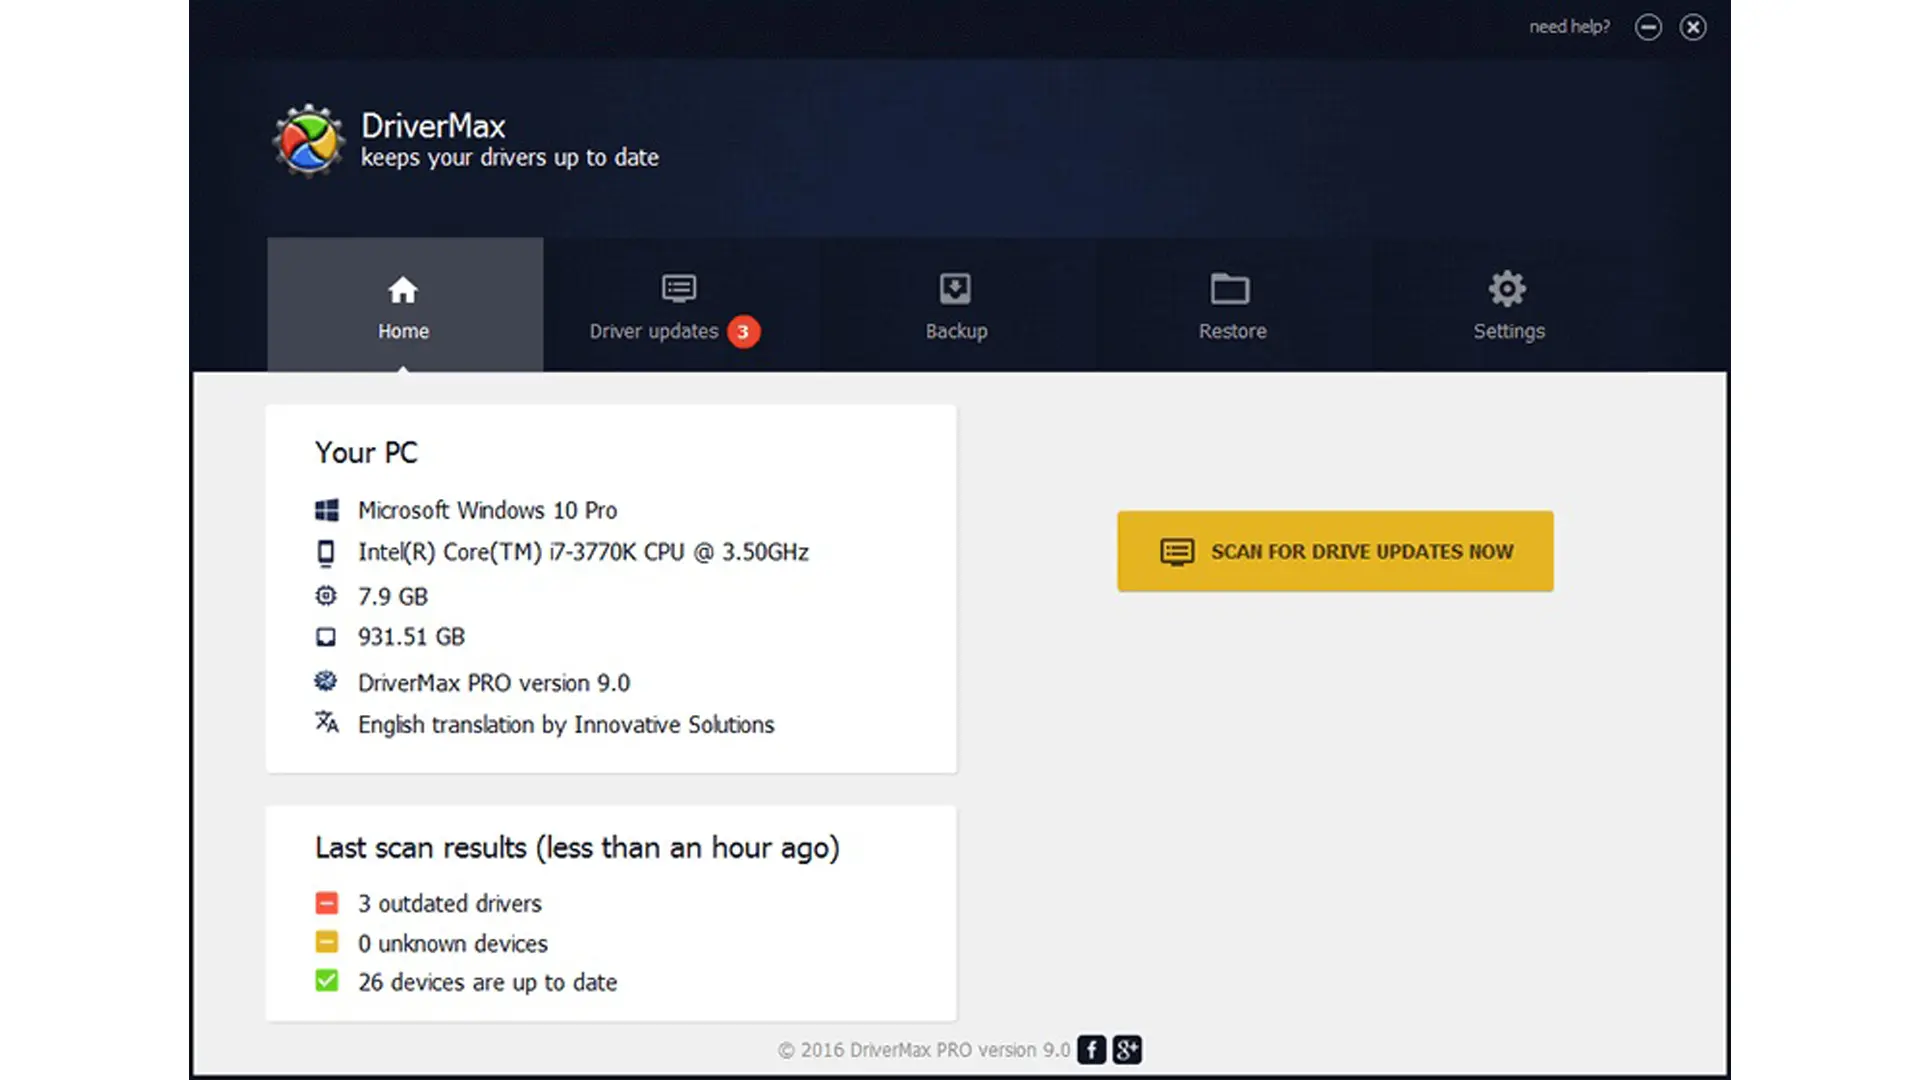1920x1080 pixels.
Task: Click the Driver updates list icon
Action: click(x=679, y=289)
